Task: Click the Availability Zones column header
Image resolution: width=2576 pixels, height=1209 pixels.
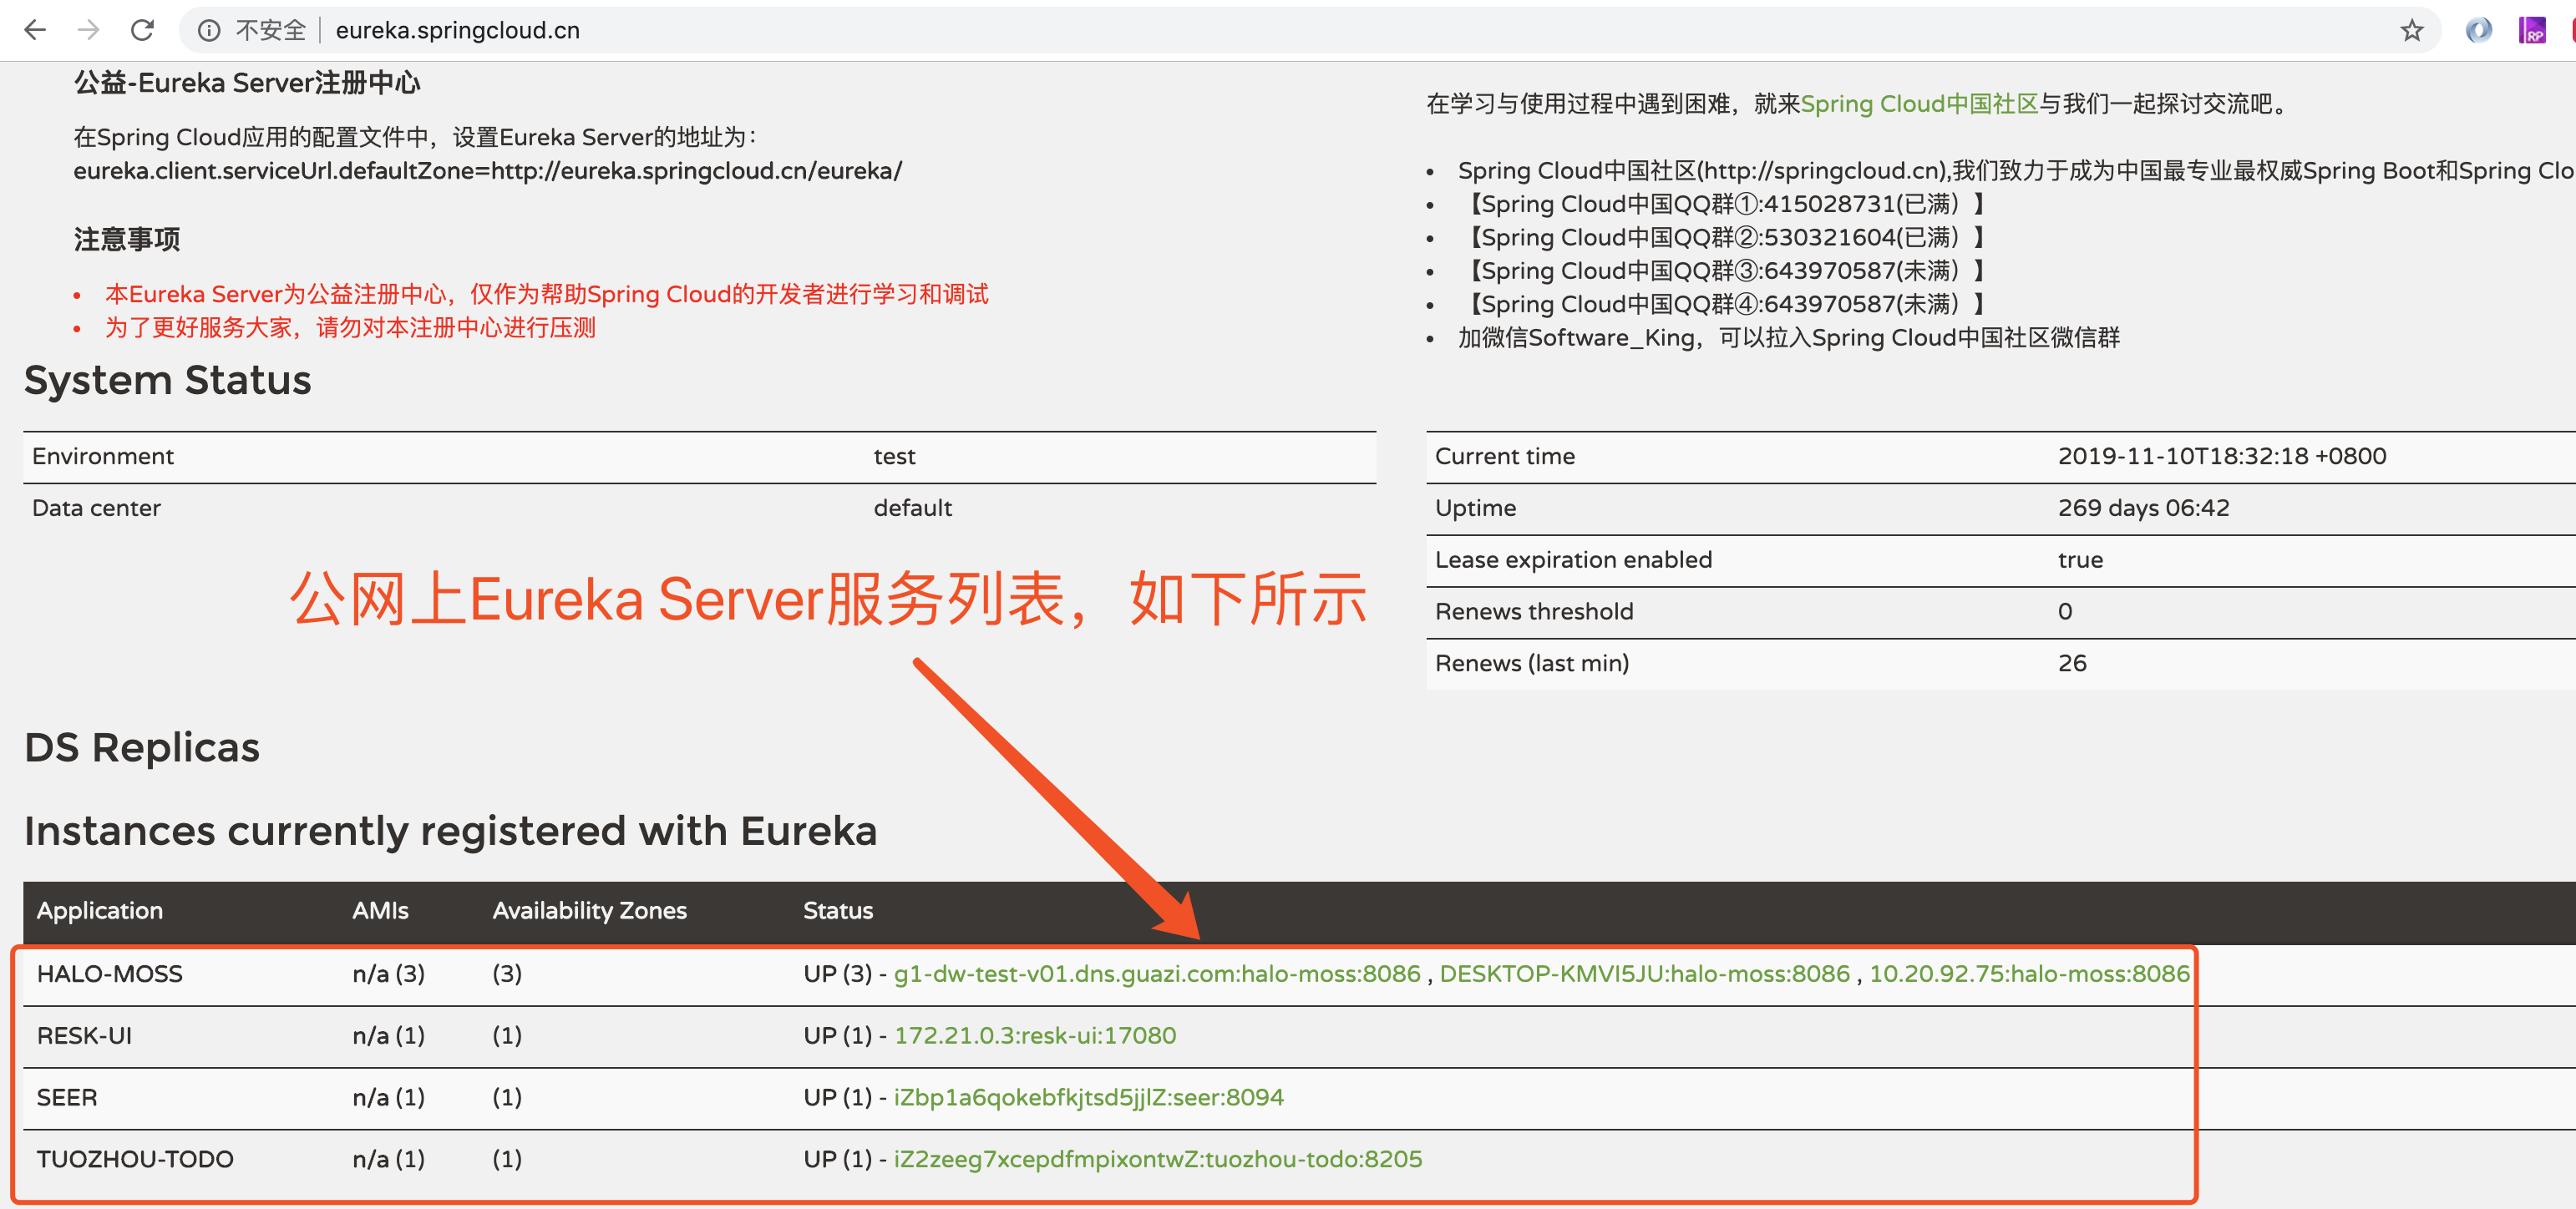Action: pos(589,911)
